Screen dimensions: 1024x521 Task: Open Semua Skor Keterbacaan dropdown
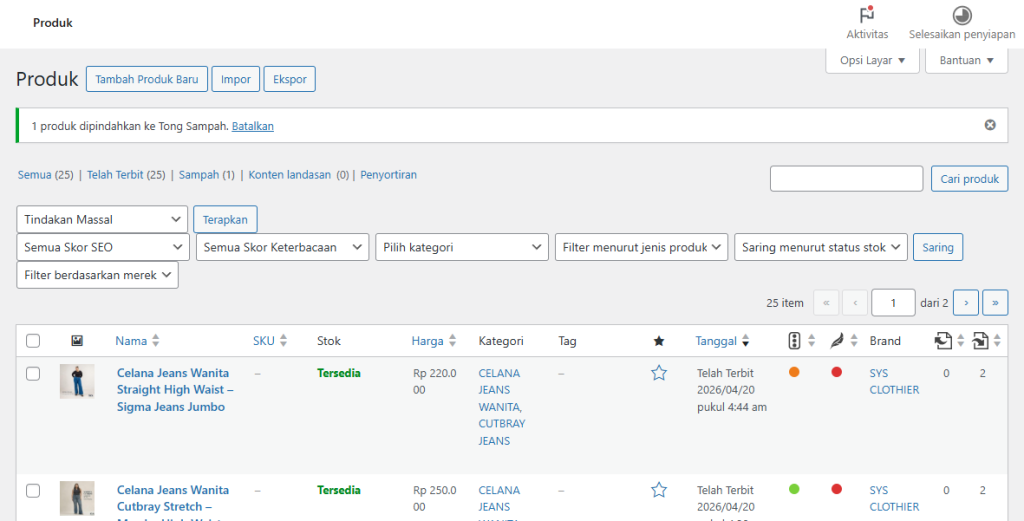click(282, 247)
